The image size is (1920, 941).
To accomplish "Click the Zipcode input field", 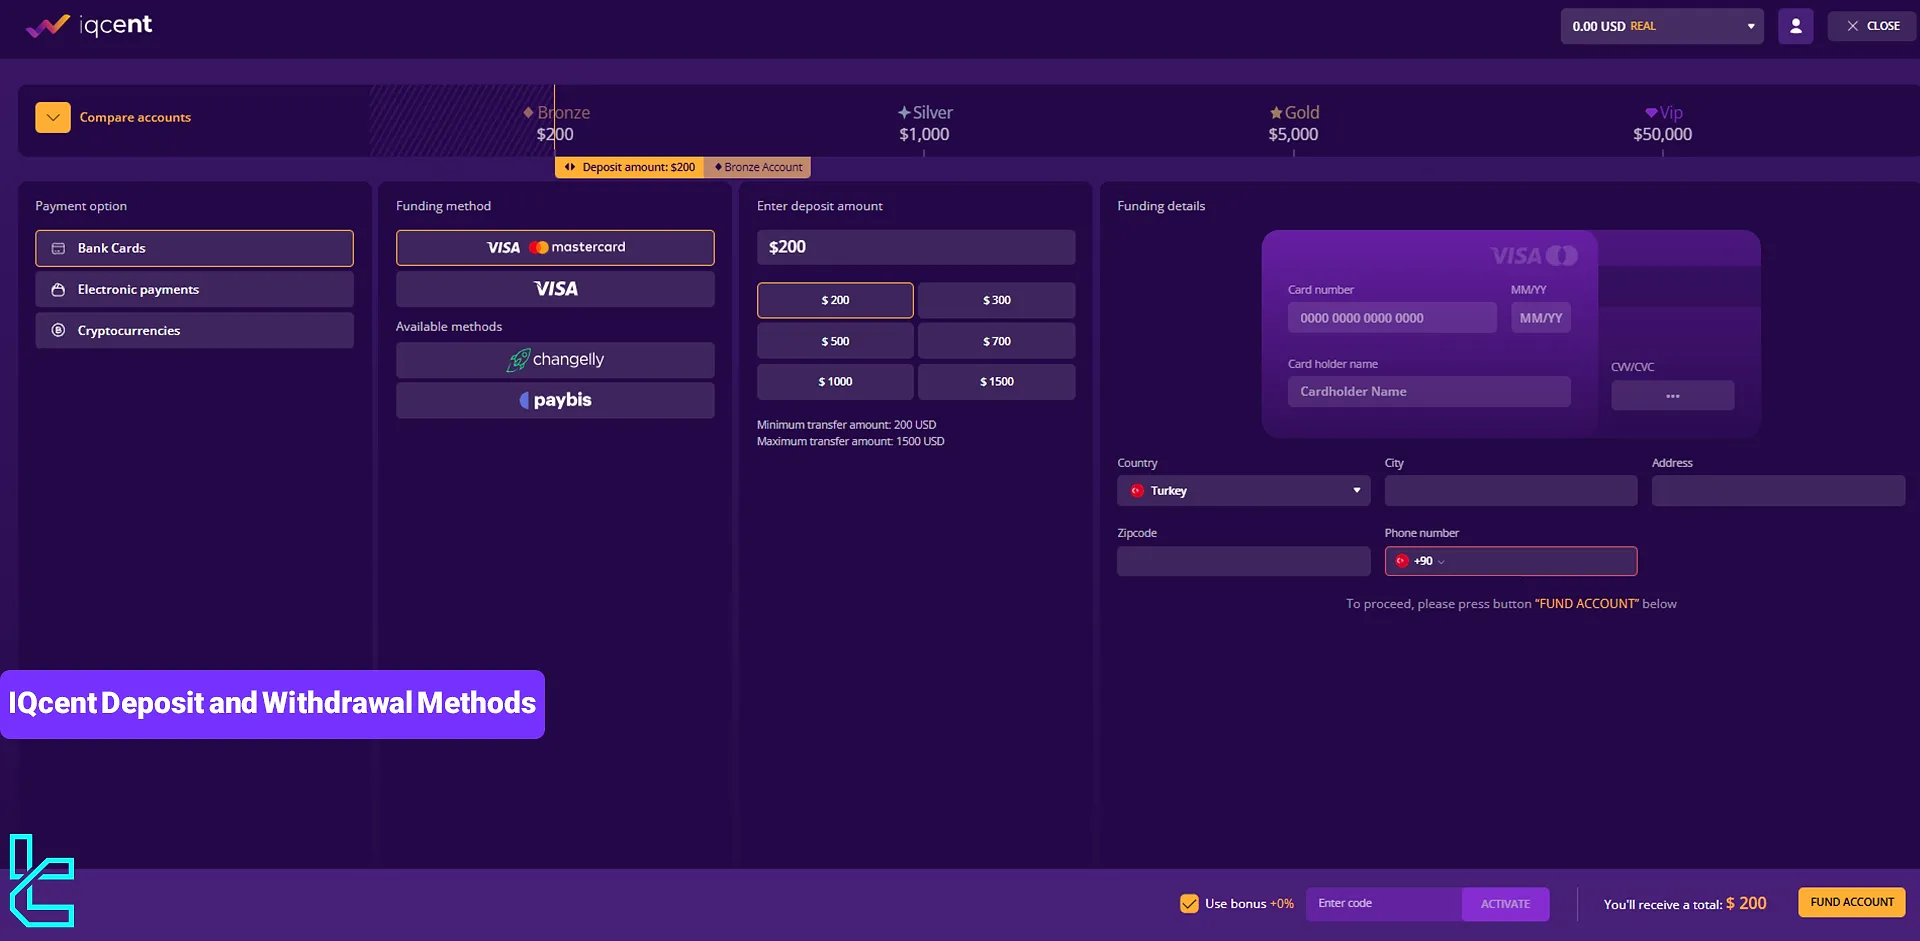I will 1243,561.
